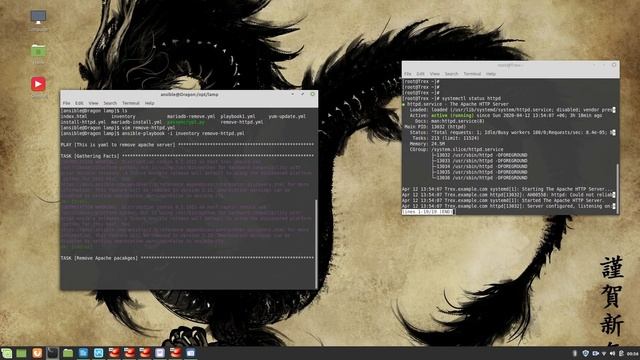640x360 pixels.
Task: Click 'mariadb-install.yml' in the ls output
Action: tap(136, 122)
